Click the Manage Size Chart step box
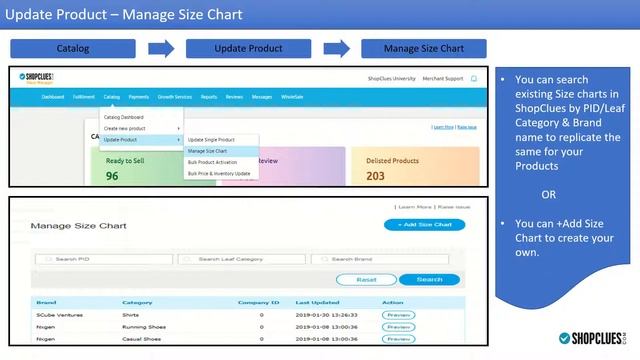Viewport: 640px width, 360px height. pyautogui.click(x=424, y=49)
